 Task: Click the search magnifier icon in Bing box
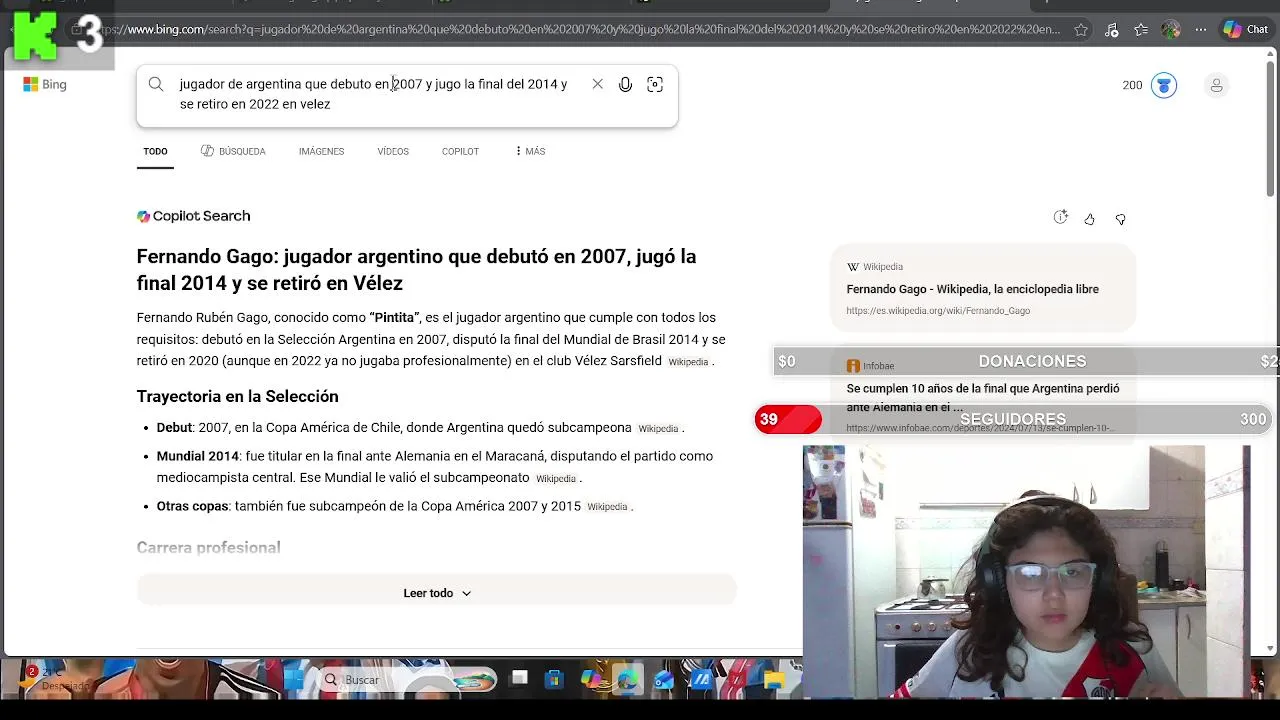coord(156,85)
